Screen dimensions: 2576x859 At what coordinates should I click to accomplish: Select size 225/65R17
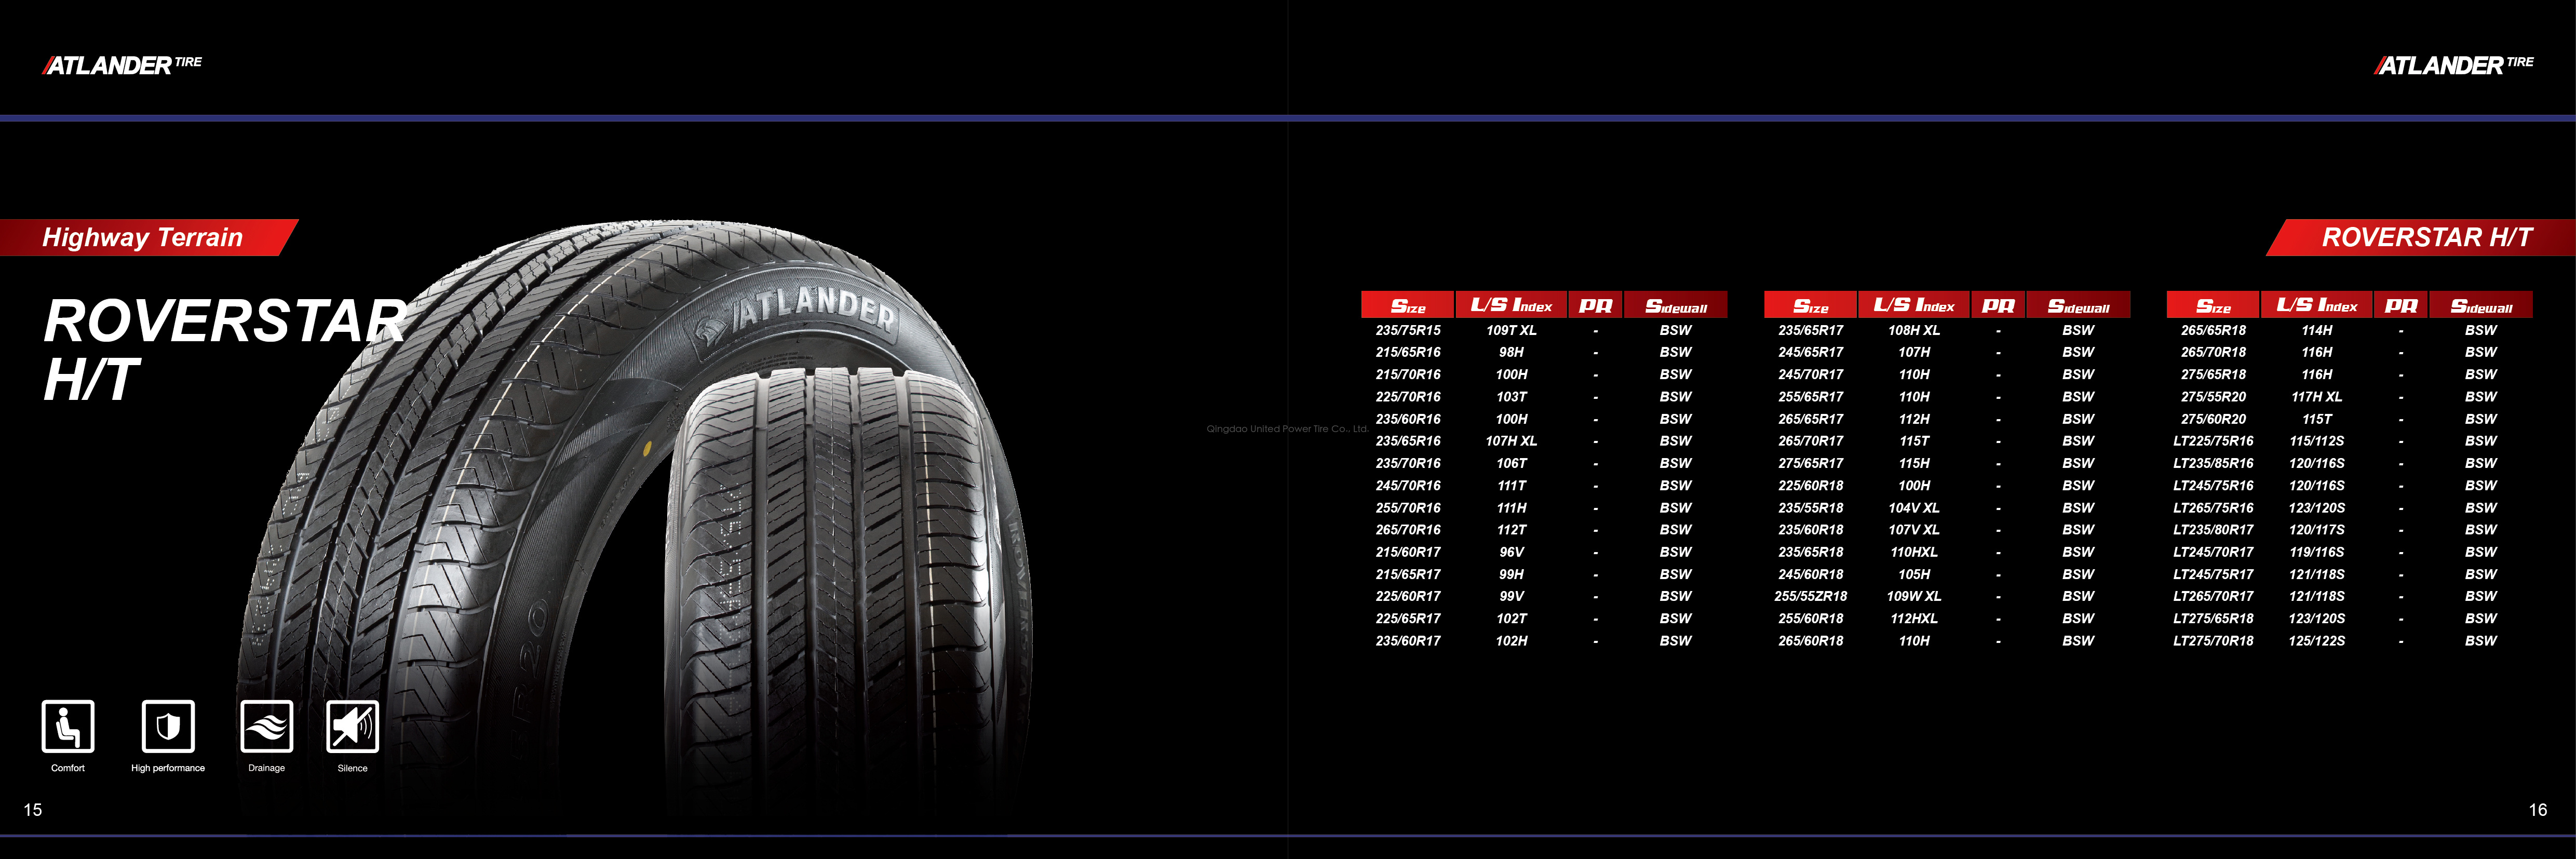(1408, 618)
